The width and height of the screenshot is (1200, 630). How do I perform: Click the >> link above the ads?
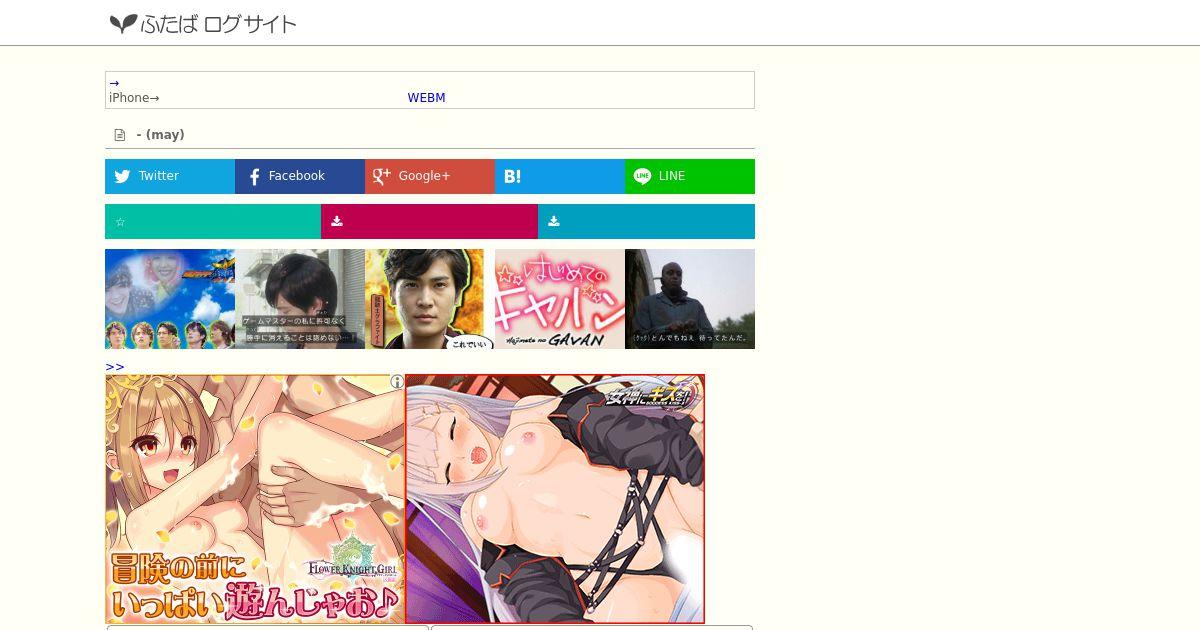(115, 367)
